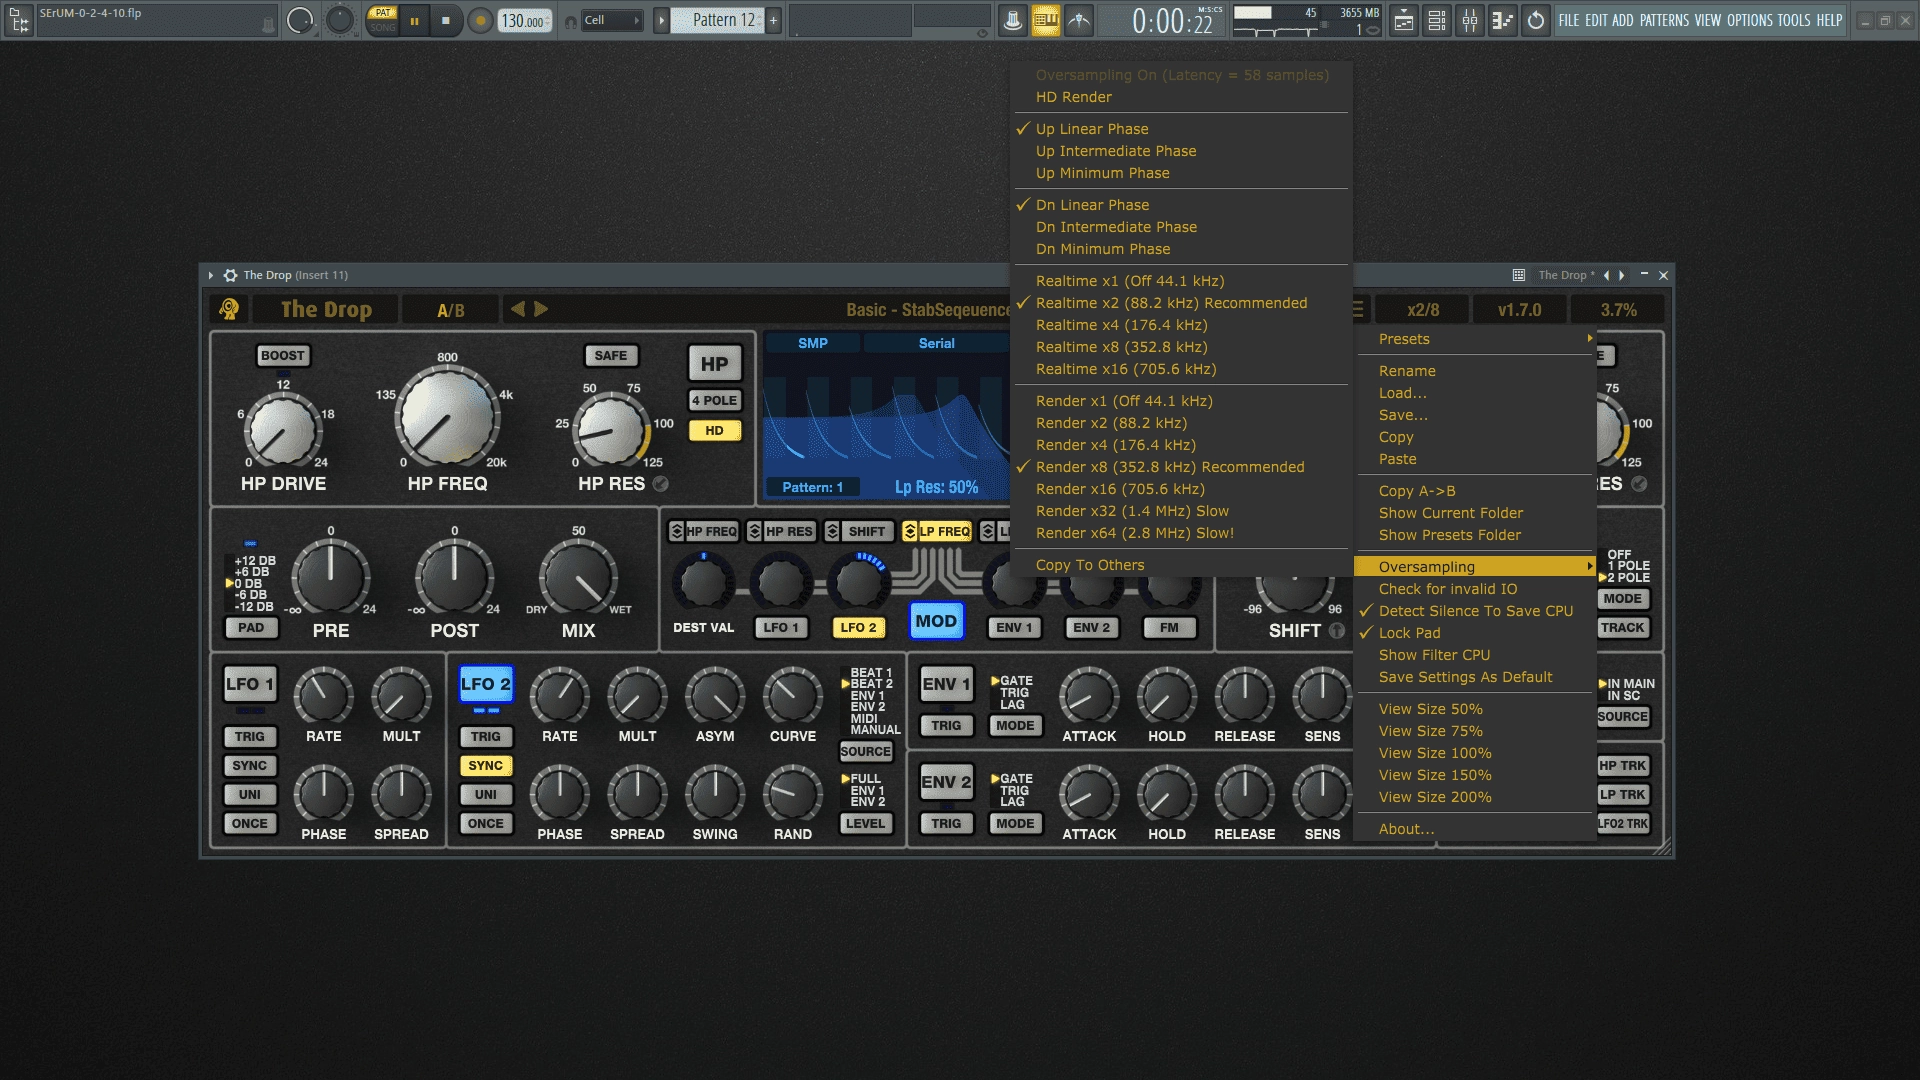Click the HP filter type button

(714, 364)
